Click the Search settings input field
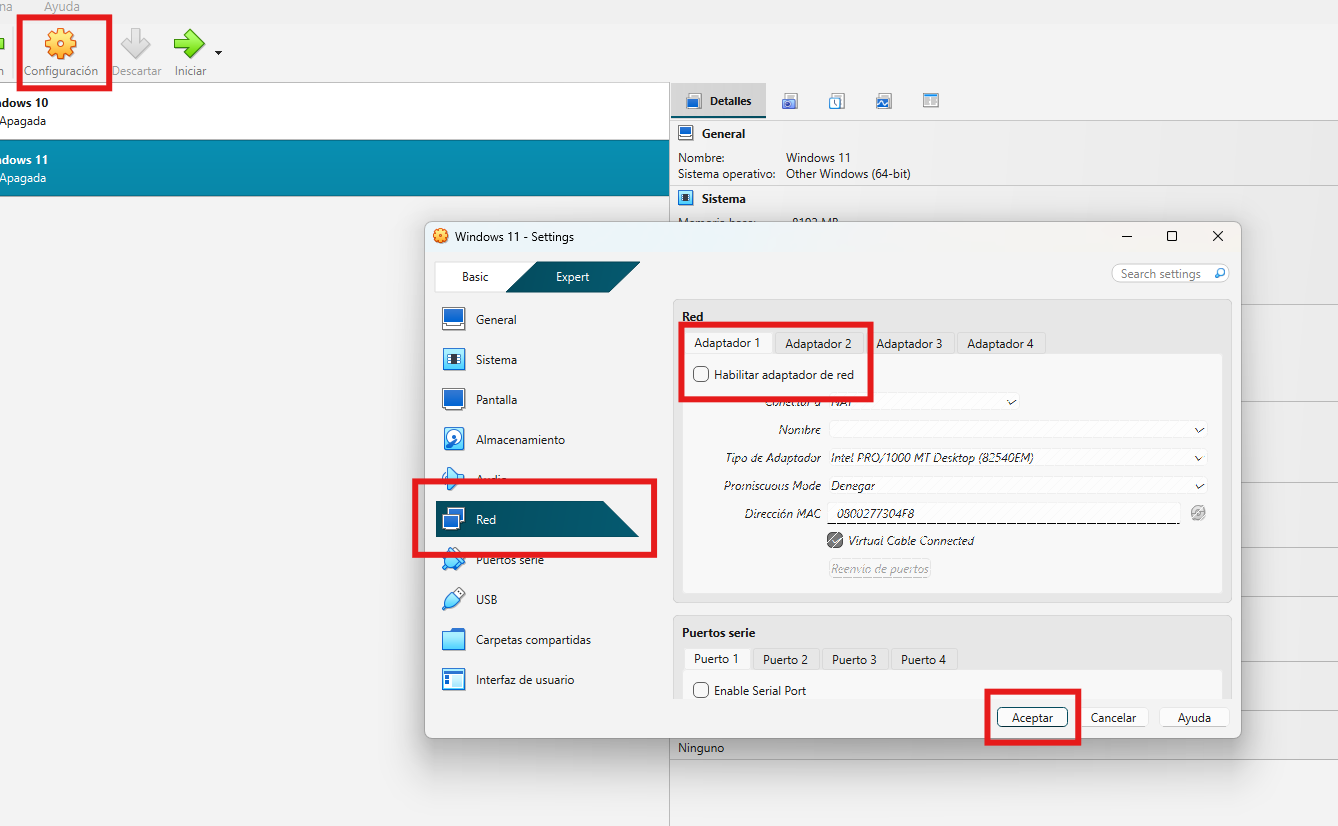Screen dimensions: 1338x826 click(x=1164, y=274)
